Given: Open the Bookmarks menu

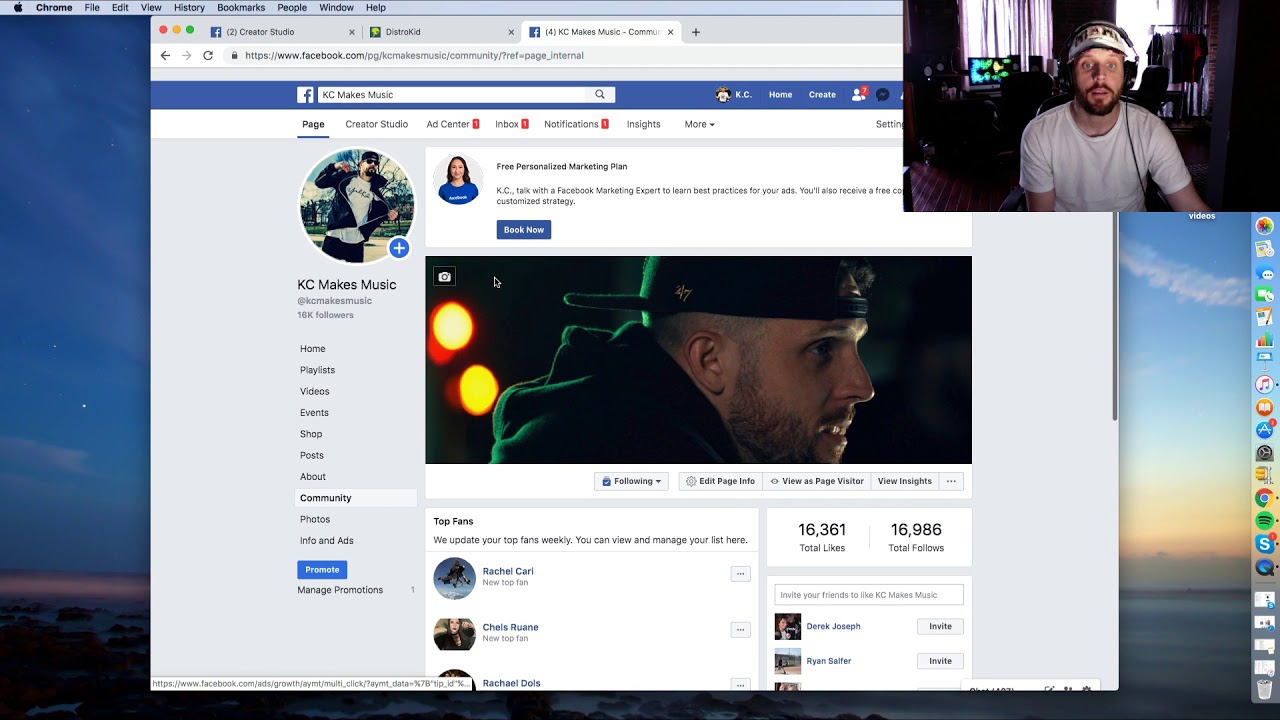Looking at the screenshot, I should pyautogui.click(x=241, y=7).
